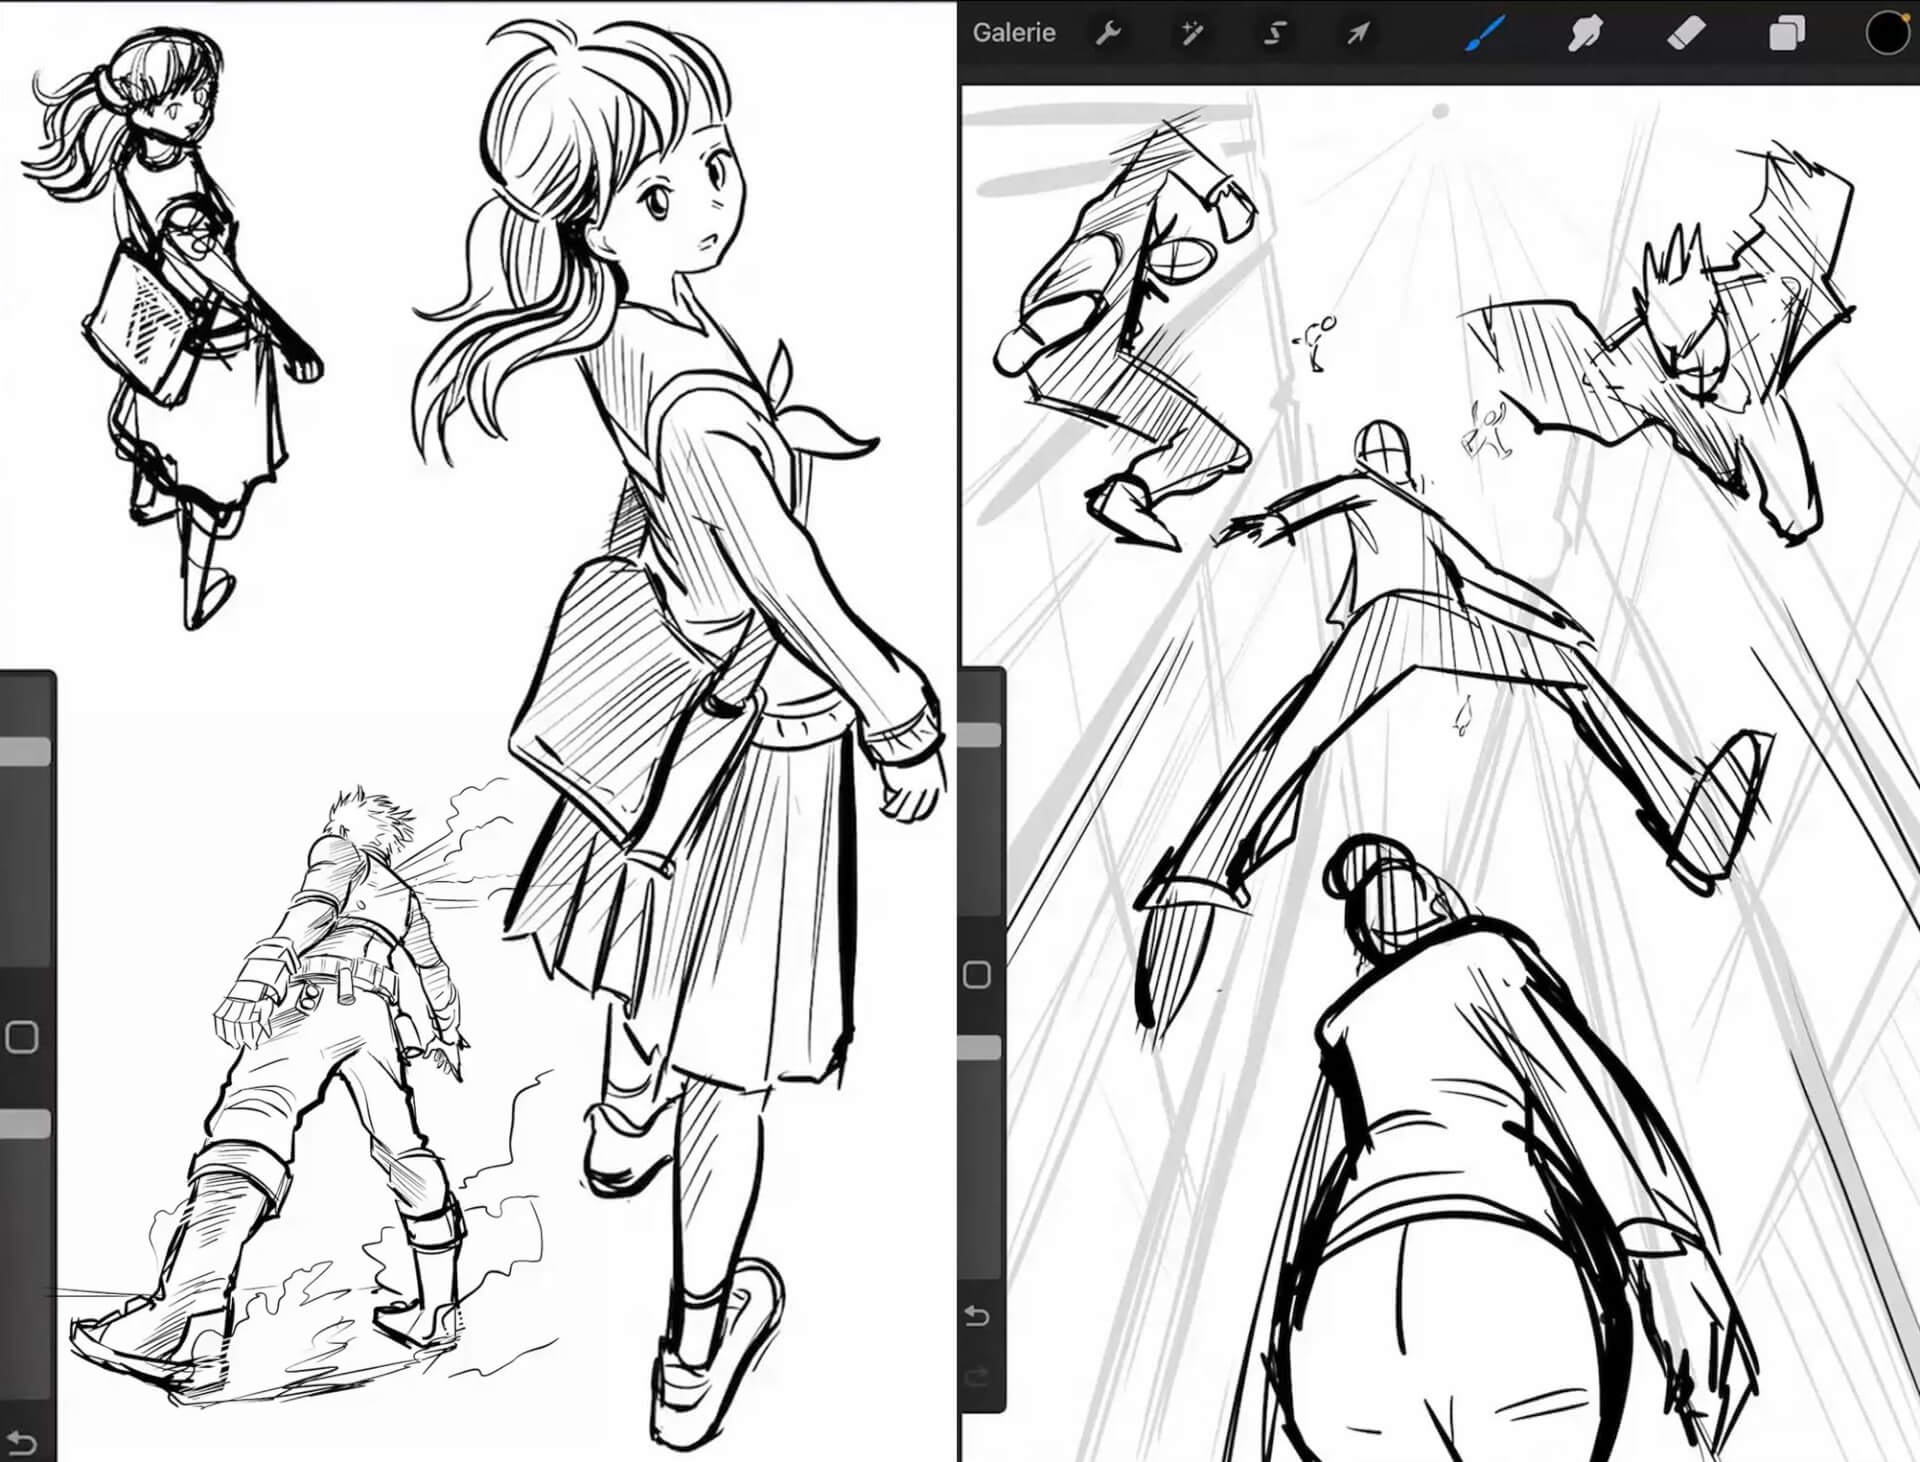Viewport: 1920px width, 1462px height.
Task: Click brush size slider beside Galerie canvas
Action: pos(981,737)
